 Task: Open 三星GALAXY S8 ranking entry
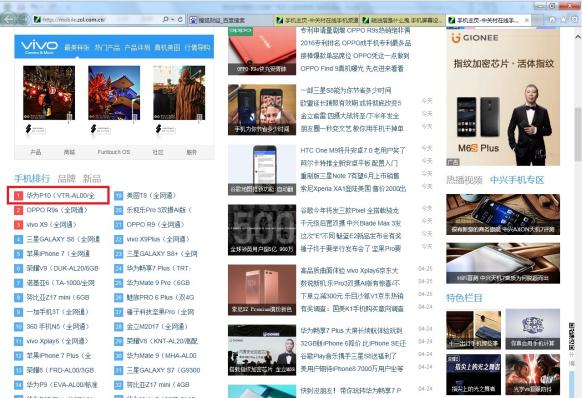[x=62, y=239]
